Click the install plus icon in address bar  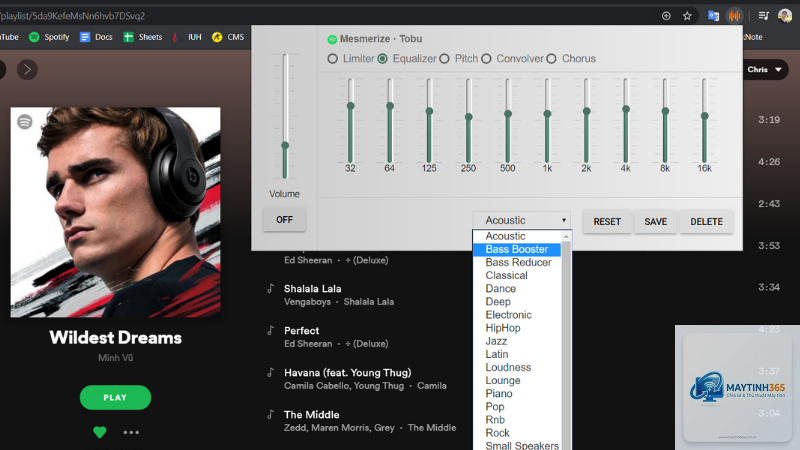point(666,16)
